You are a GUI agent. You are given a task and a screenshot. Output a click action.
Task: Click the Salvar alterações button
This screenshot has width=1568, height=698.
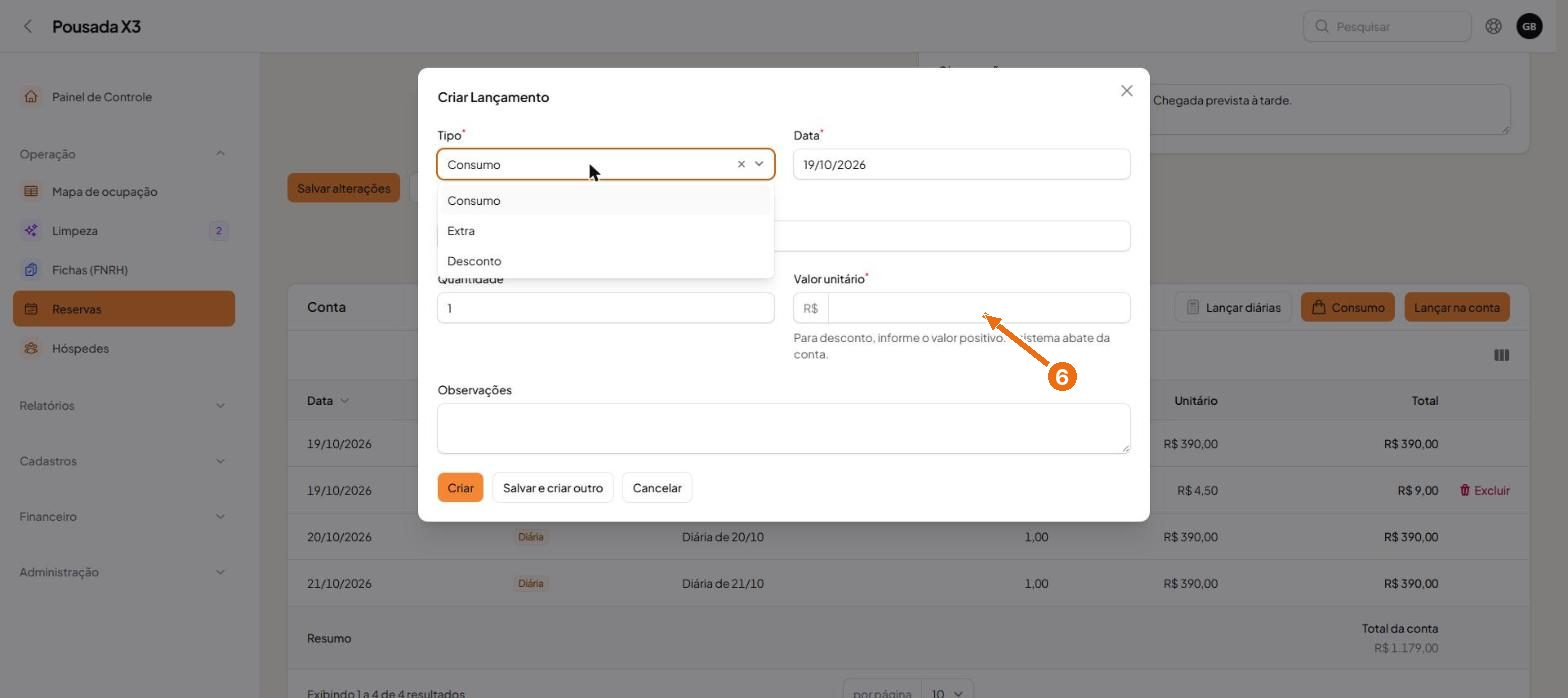(x=344, y=188)
